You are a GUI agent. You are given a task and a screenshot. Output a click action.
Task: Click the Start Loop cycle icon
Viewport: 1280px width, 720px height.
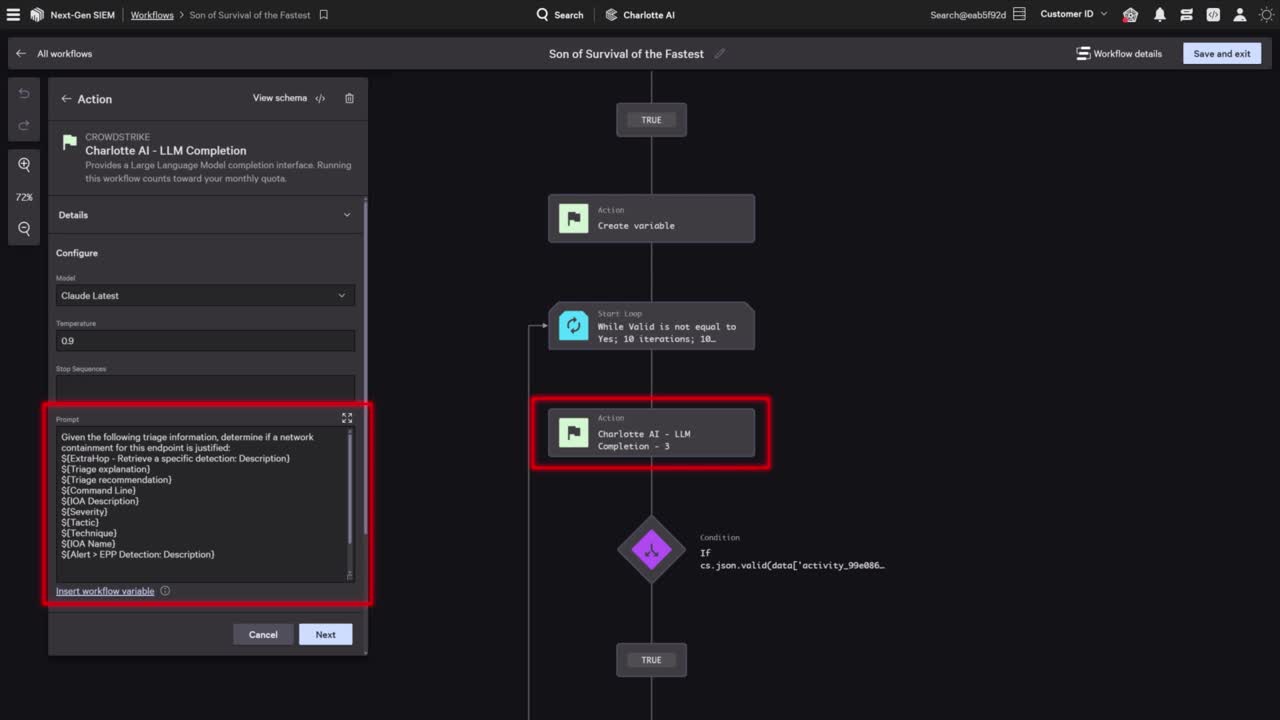tap(573, 326)
